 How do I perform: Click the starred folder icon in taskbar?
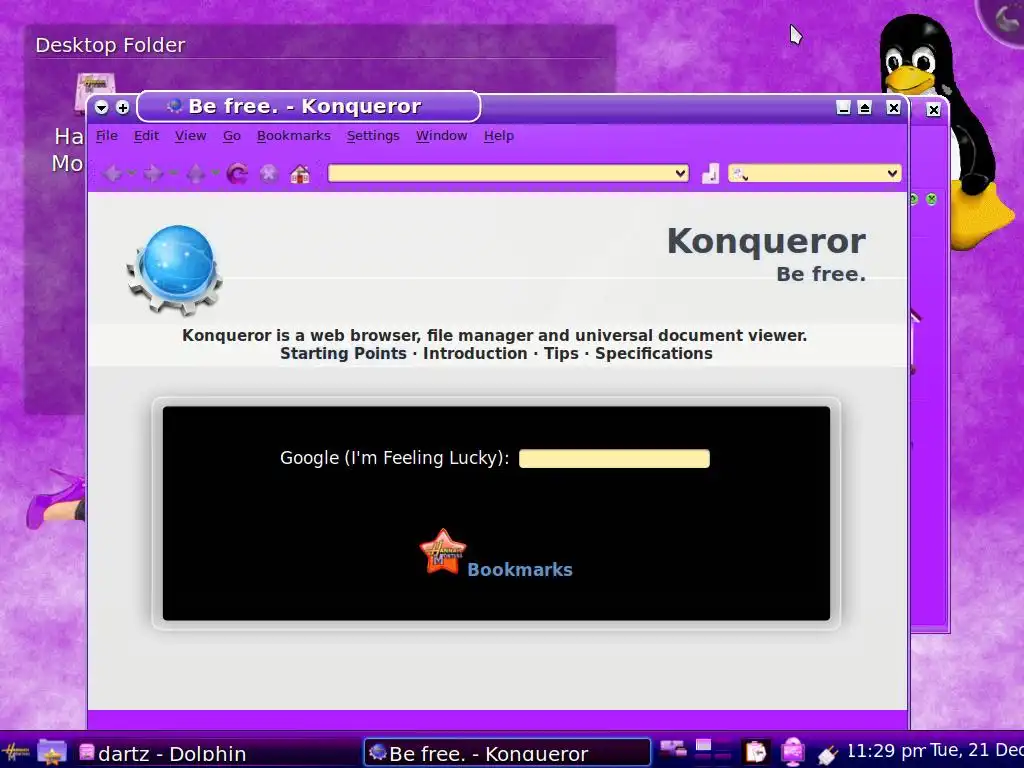pos(52,752)
